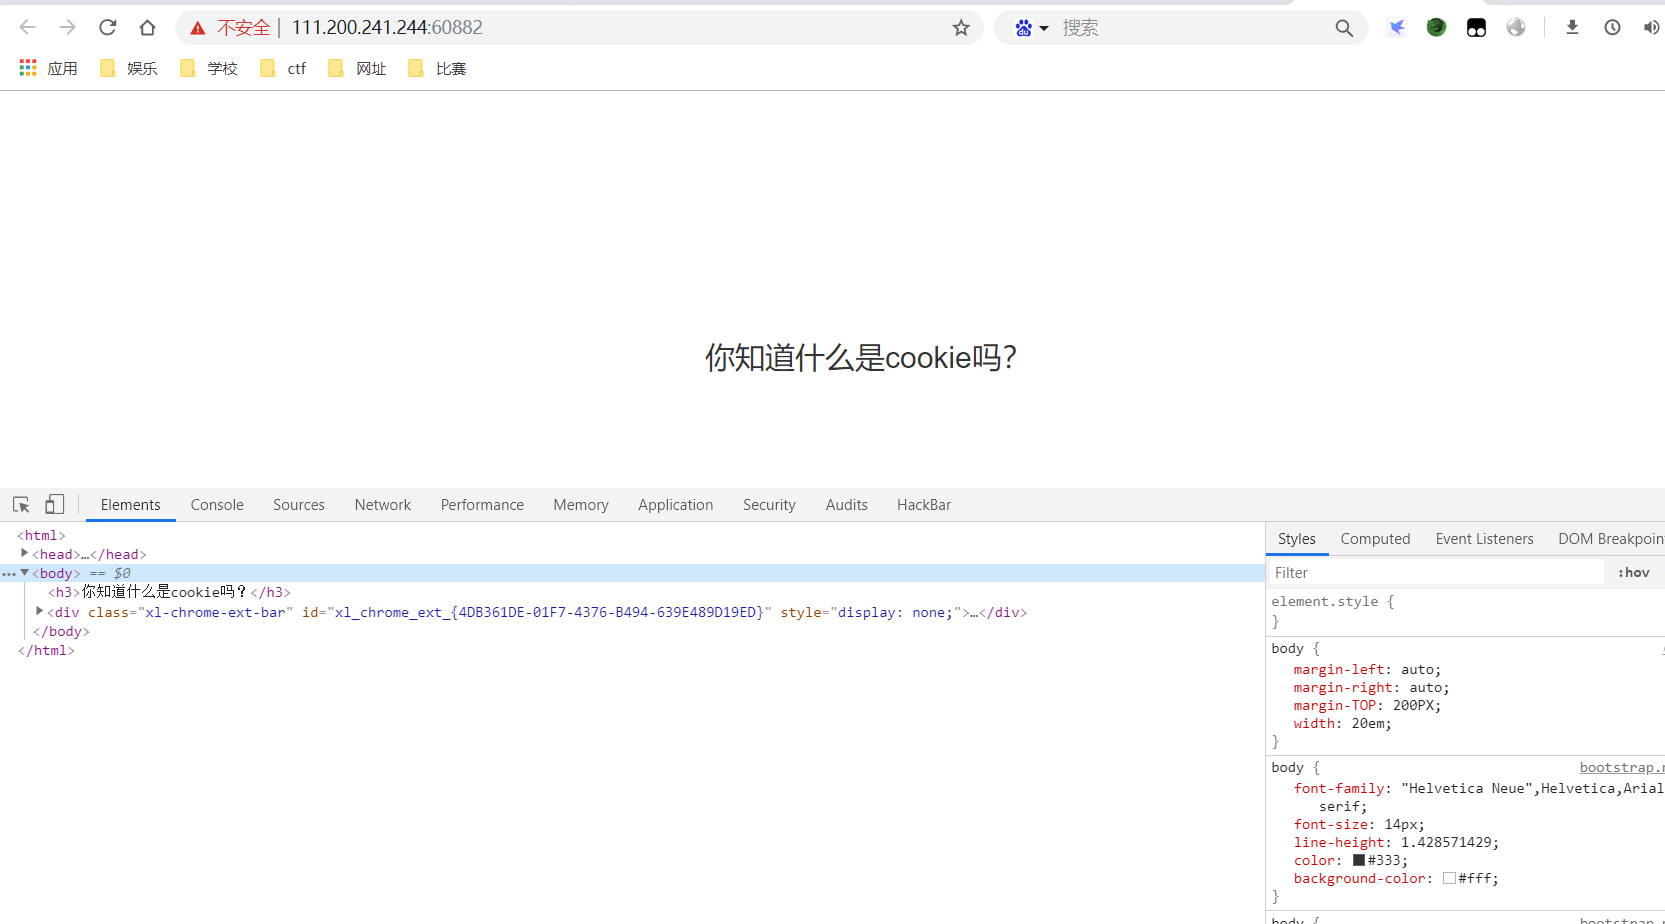The image size is (1665, 924).
Task: Open the ctf bookmarks folder
Action: point(283,67)
